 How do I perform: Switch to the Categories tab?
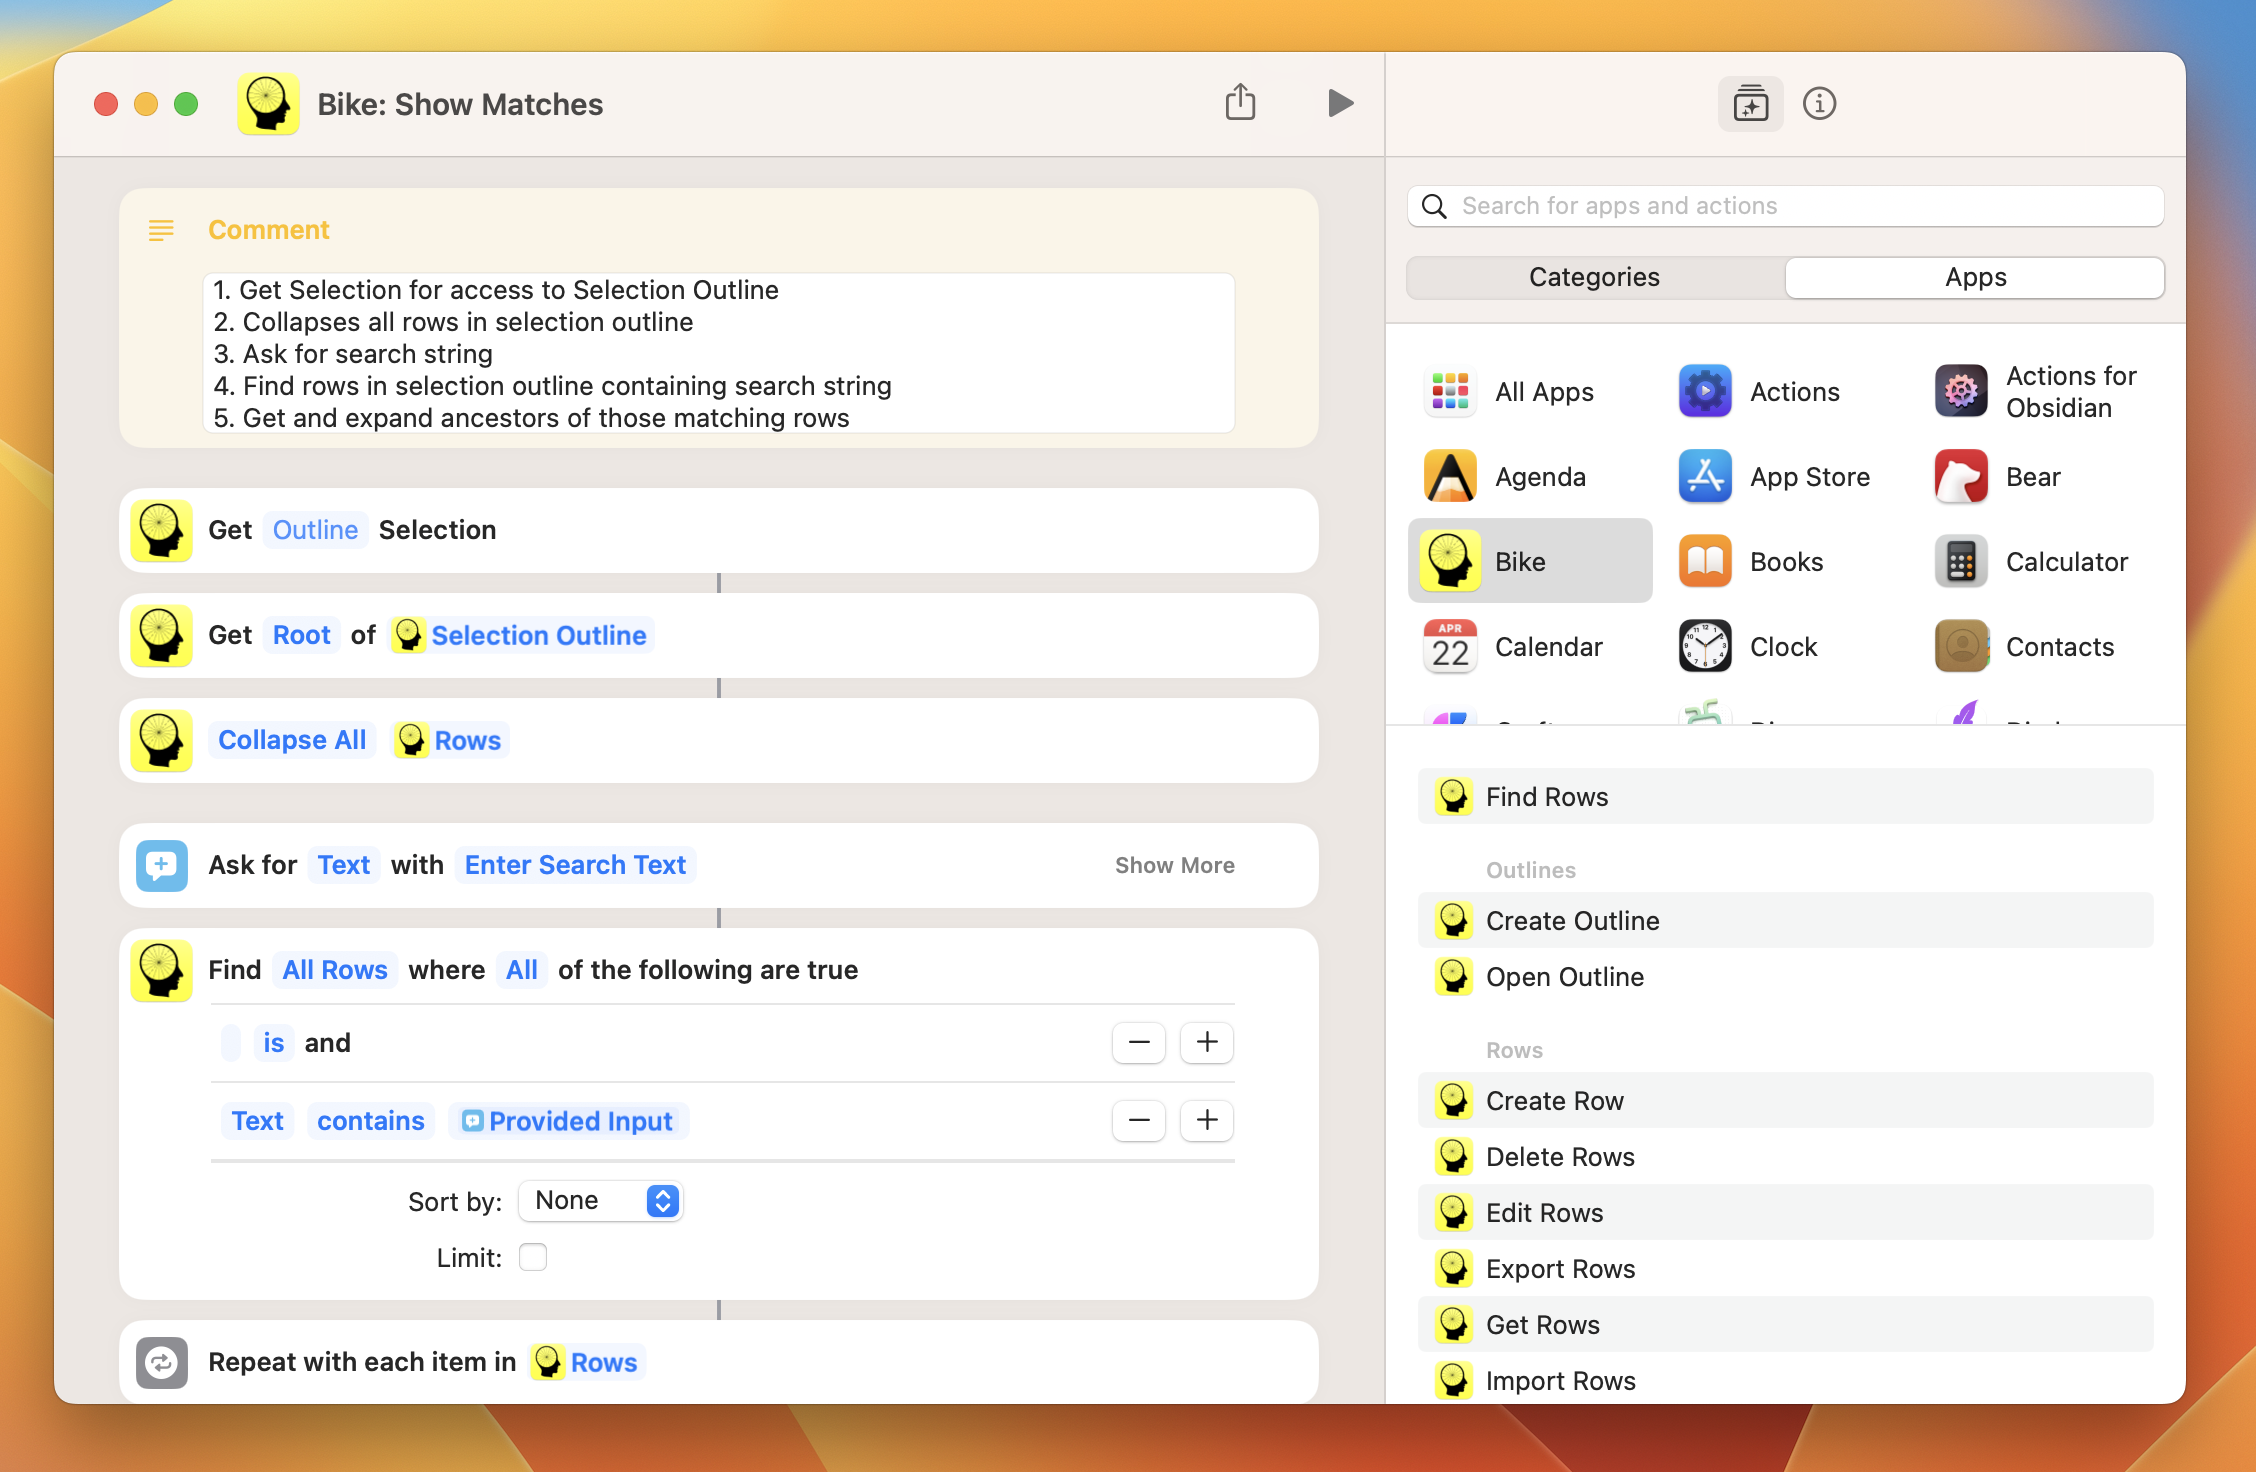[1594, 277]
